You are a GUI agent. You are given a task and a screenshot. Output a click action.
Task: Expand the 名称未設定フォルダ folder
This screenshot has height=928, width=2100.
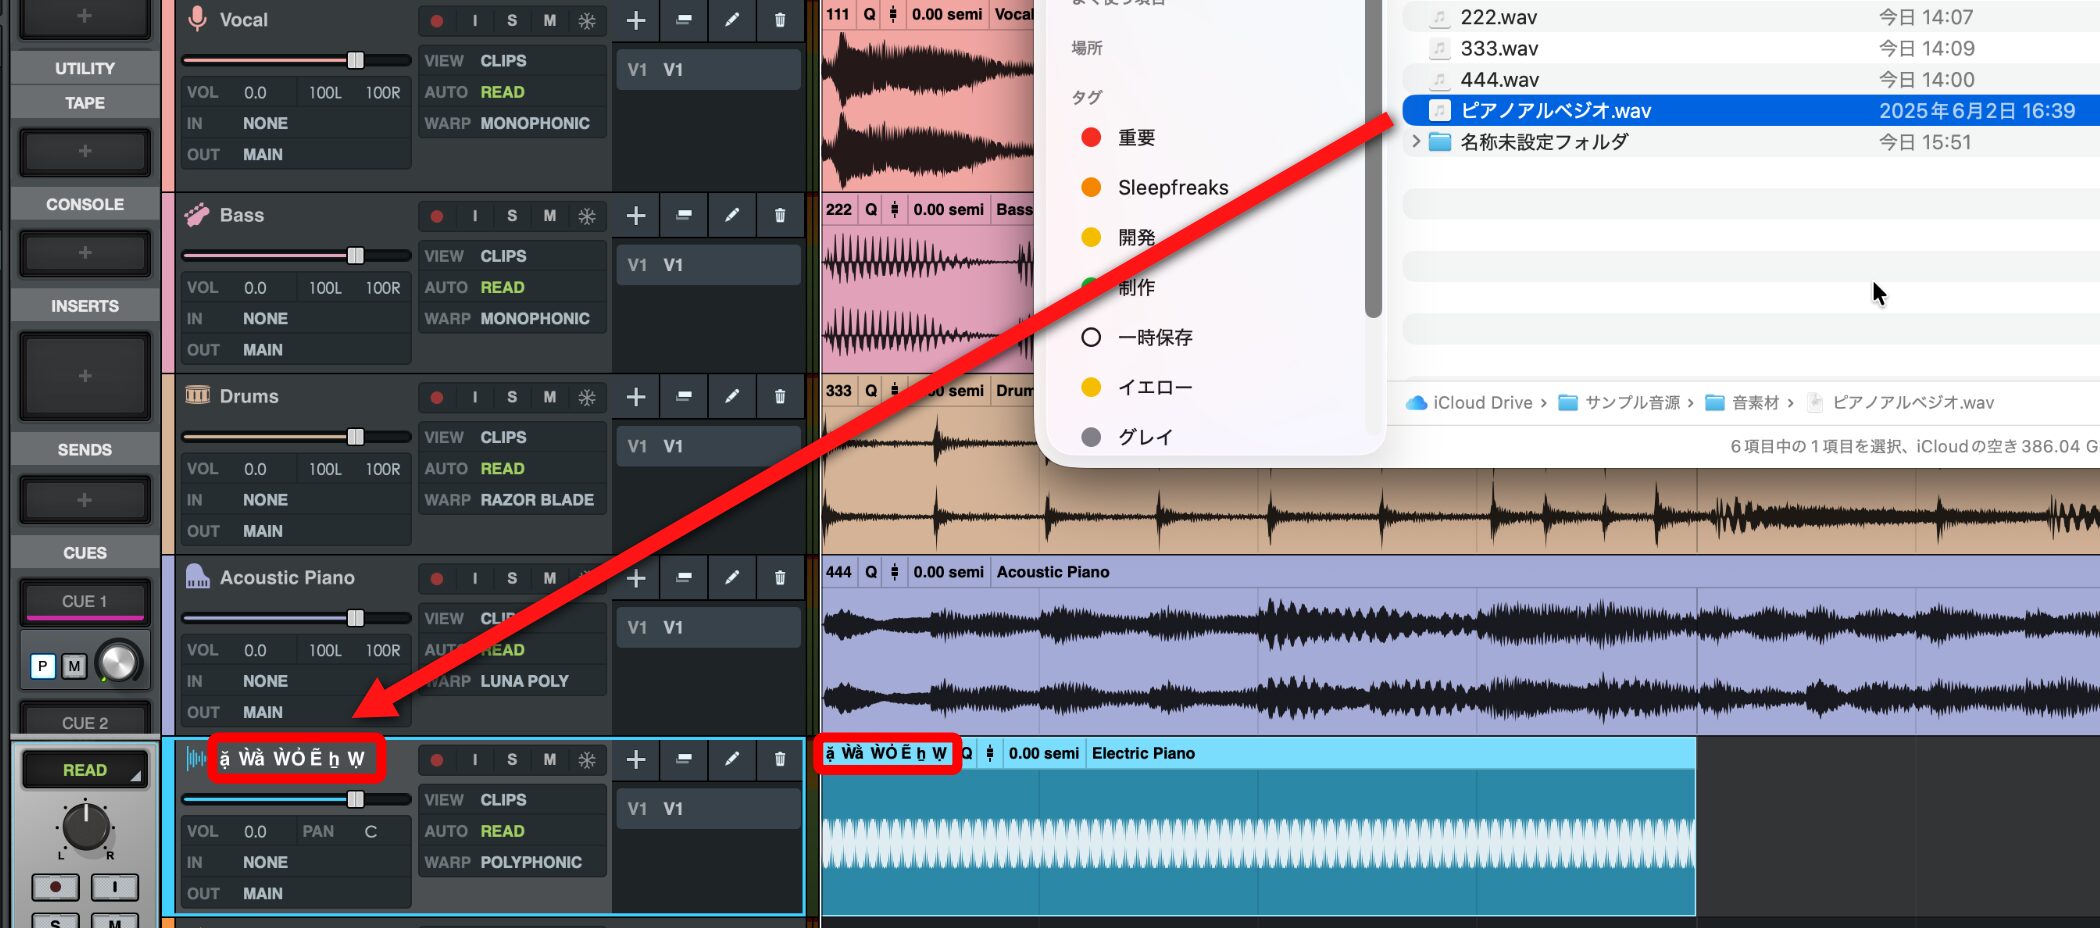point(1415,142)
